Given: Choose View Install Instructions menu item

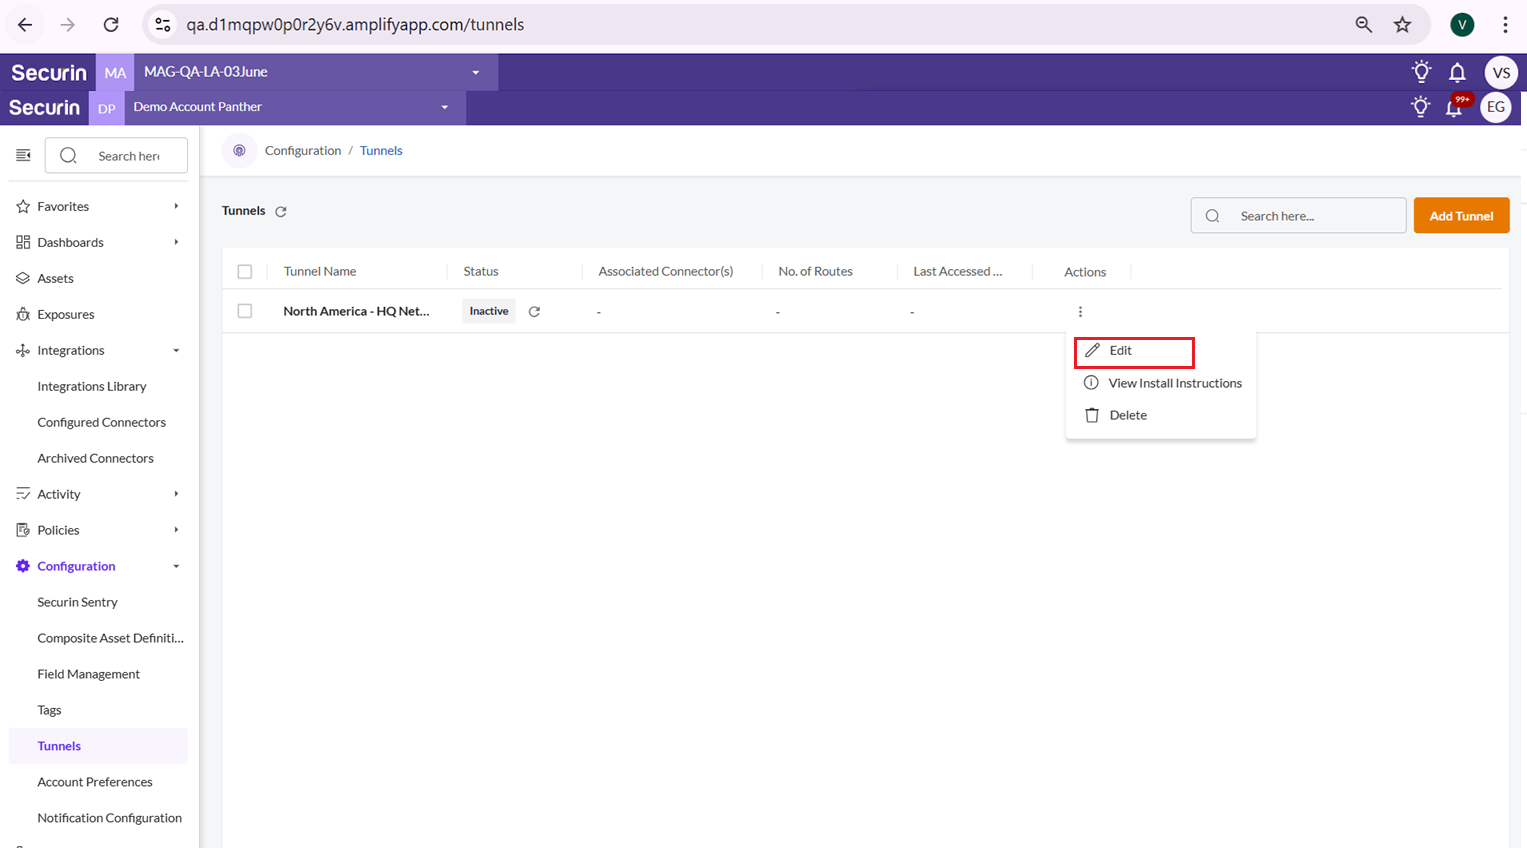Looking at the screenshot, I should (x=1161, y=383).
